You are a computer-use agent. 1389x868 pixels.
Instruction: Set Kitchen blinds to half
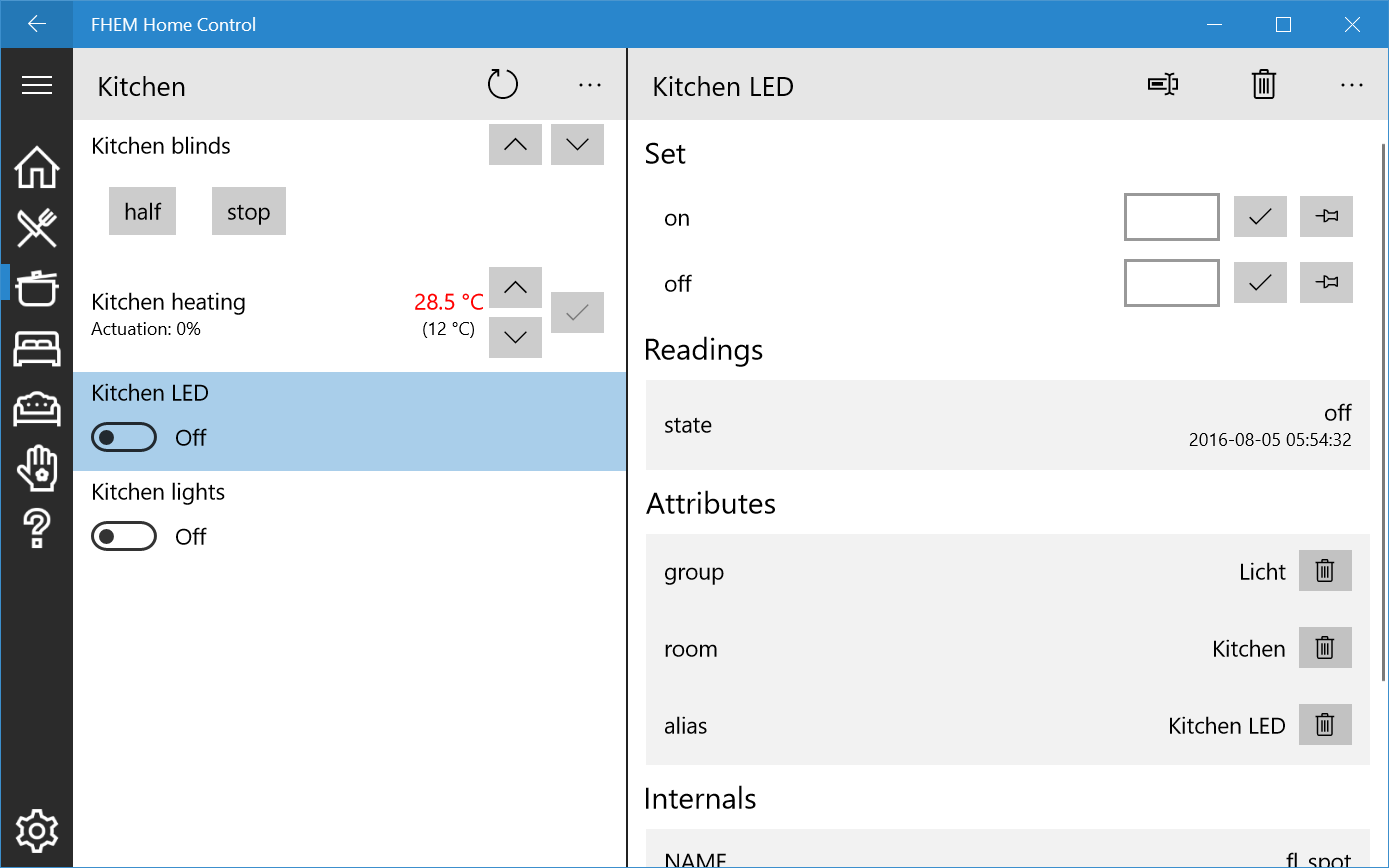coord(142,211)
